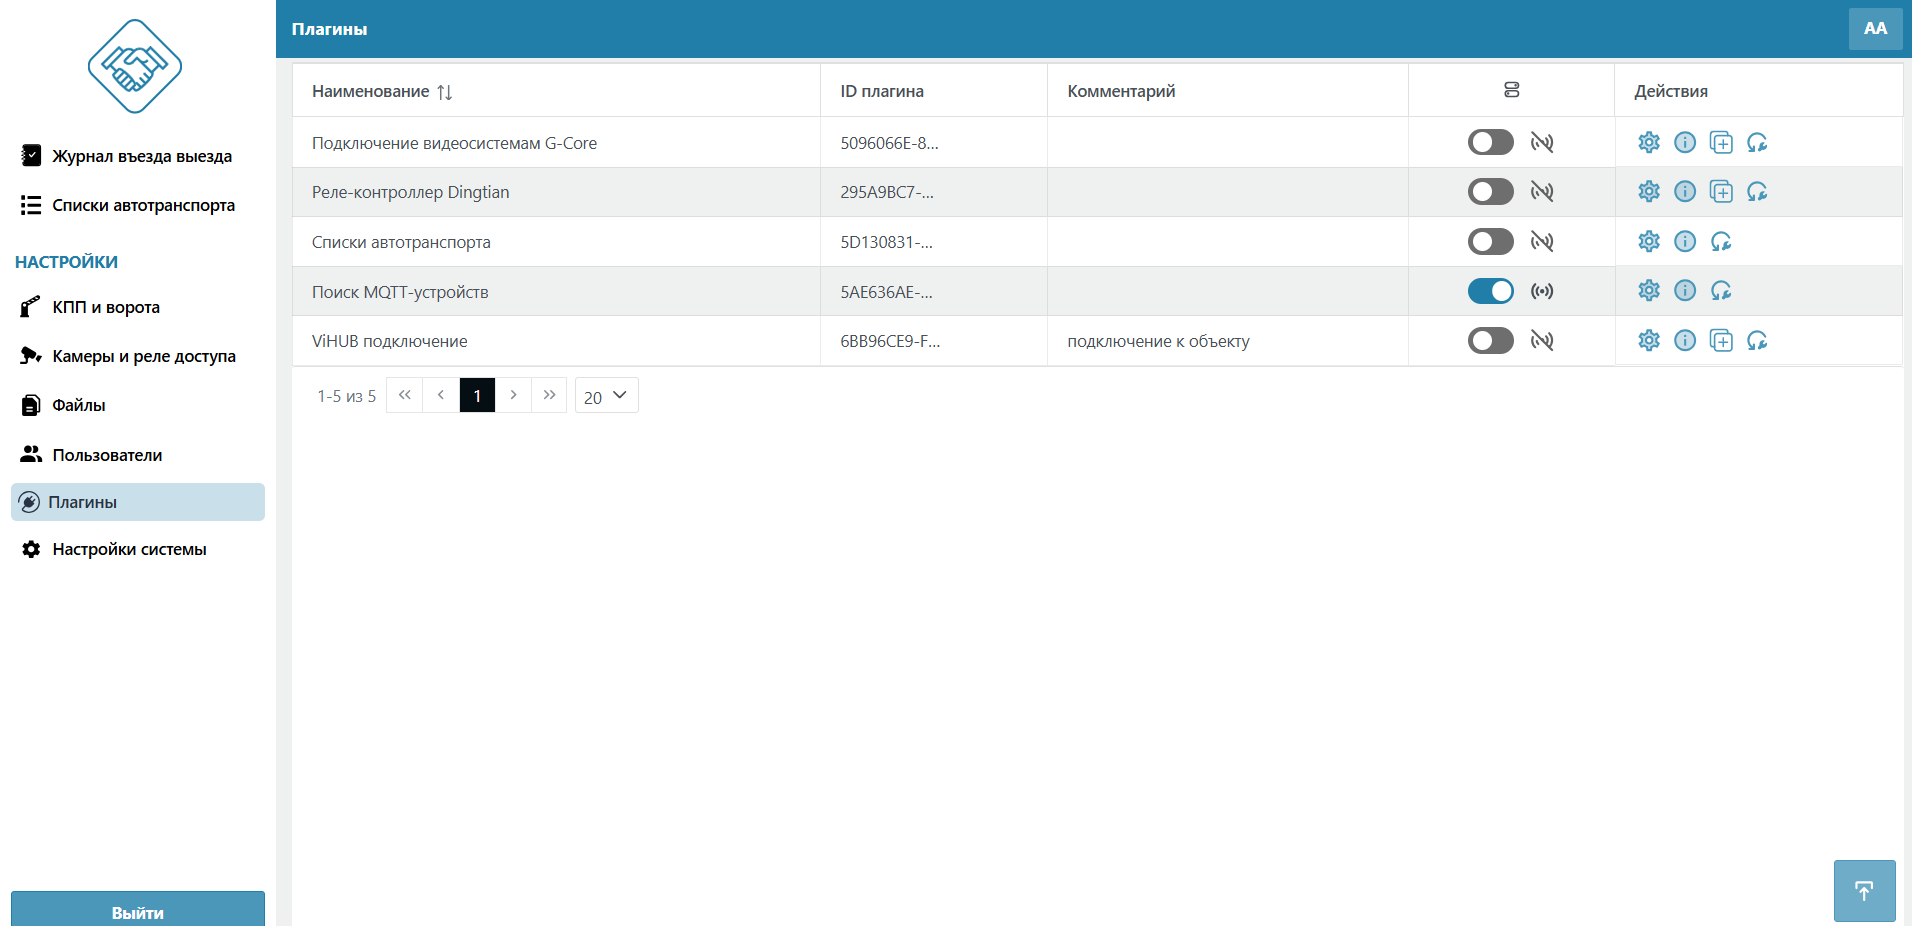Click scroll-to-top arrow button
The image size is (1912, 926).
(x=1863, y=890)
